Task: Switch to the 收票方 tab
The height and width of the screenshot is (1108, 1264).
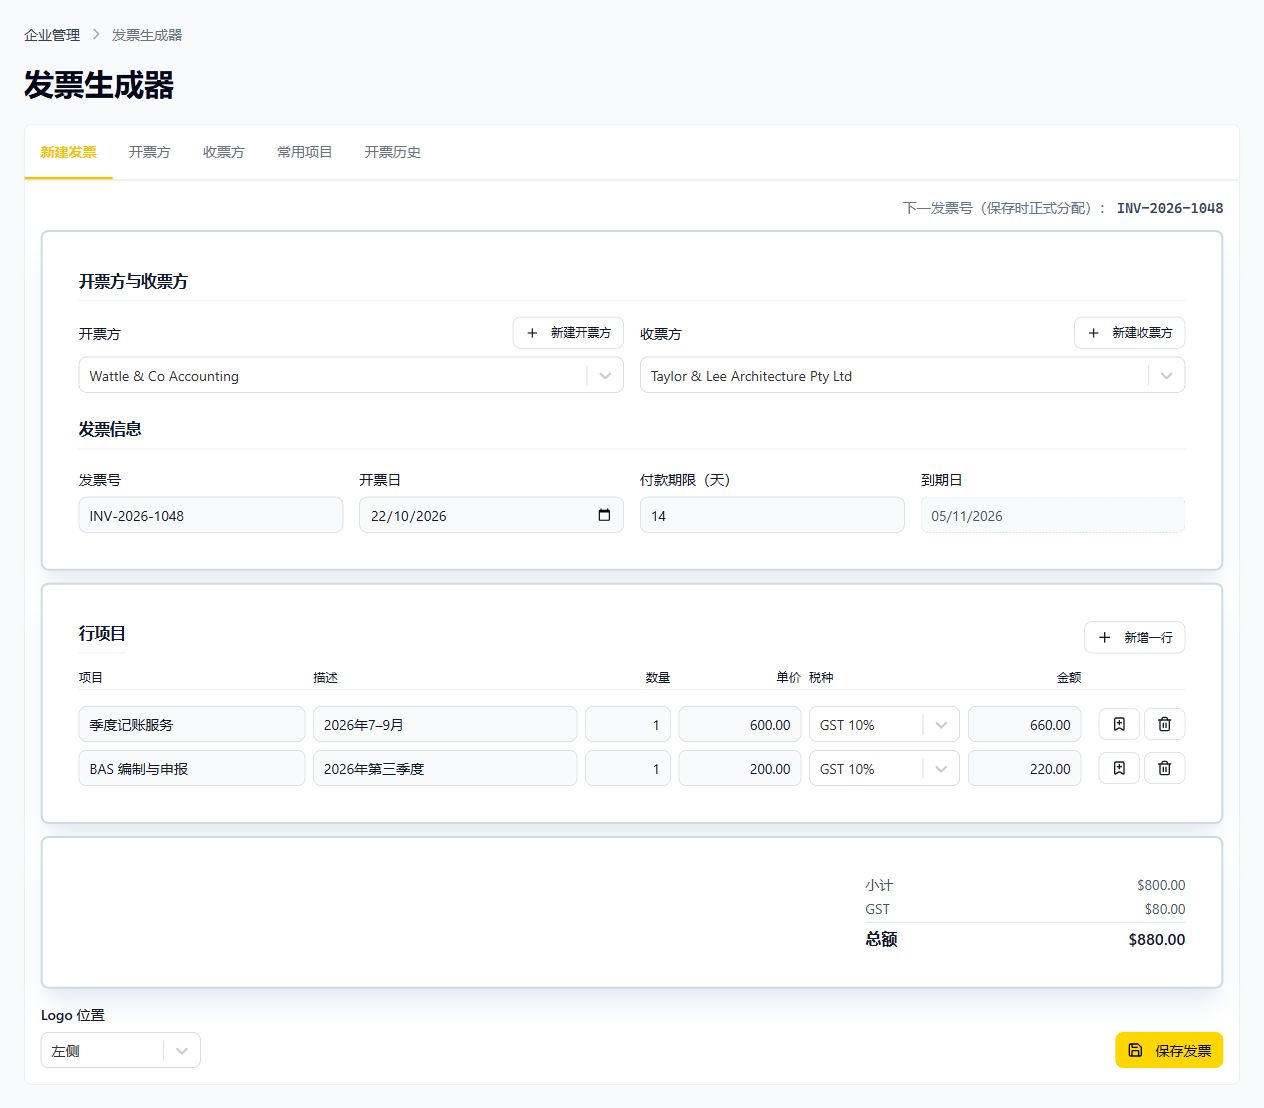Action: coord(223,152)
